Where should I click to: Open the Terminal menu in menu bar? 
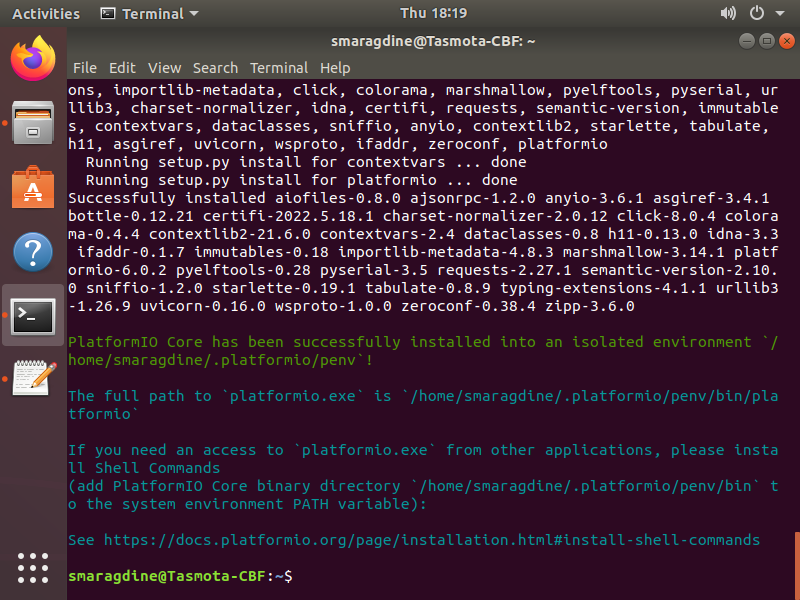point(279,68)
